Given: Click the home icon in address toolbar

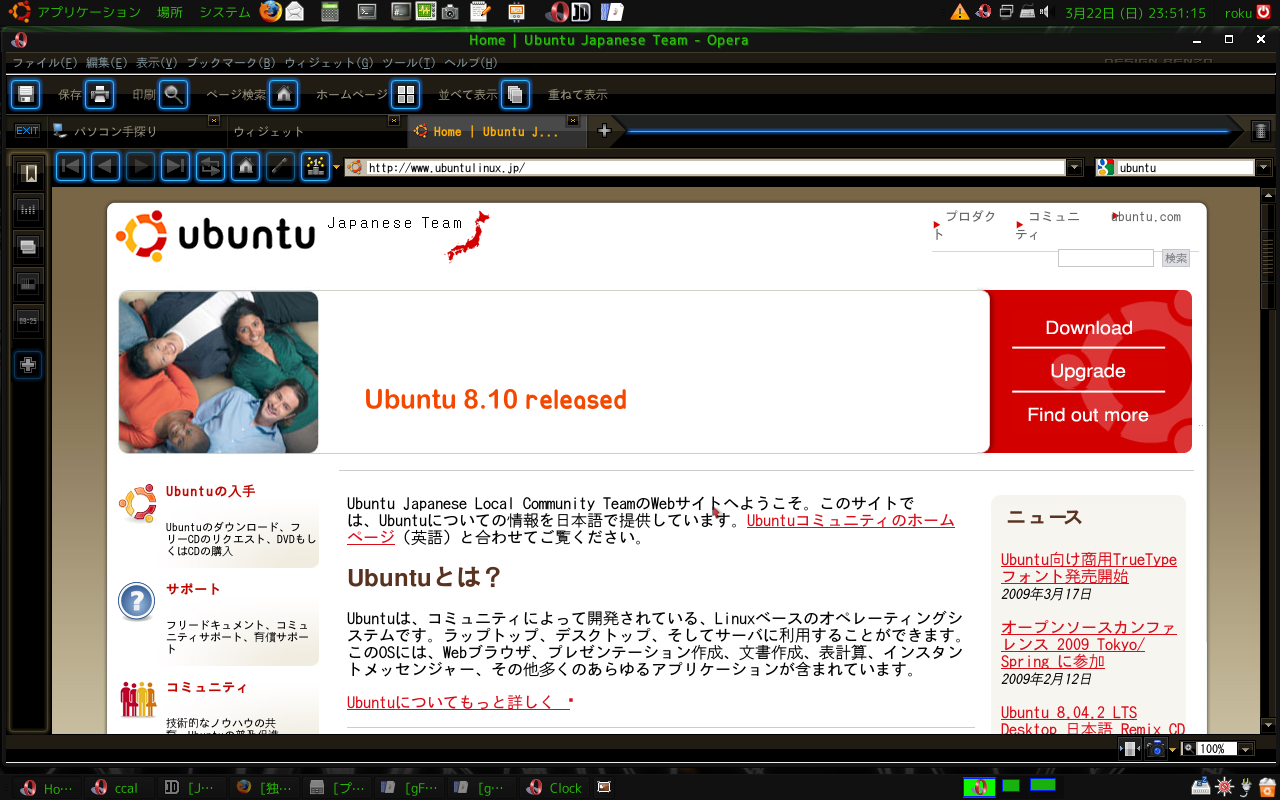Looking at the screenshot, I should pyautogui.click(x=246, y=166).
